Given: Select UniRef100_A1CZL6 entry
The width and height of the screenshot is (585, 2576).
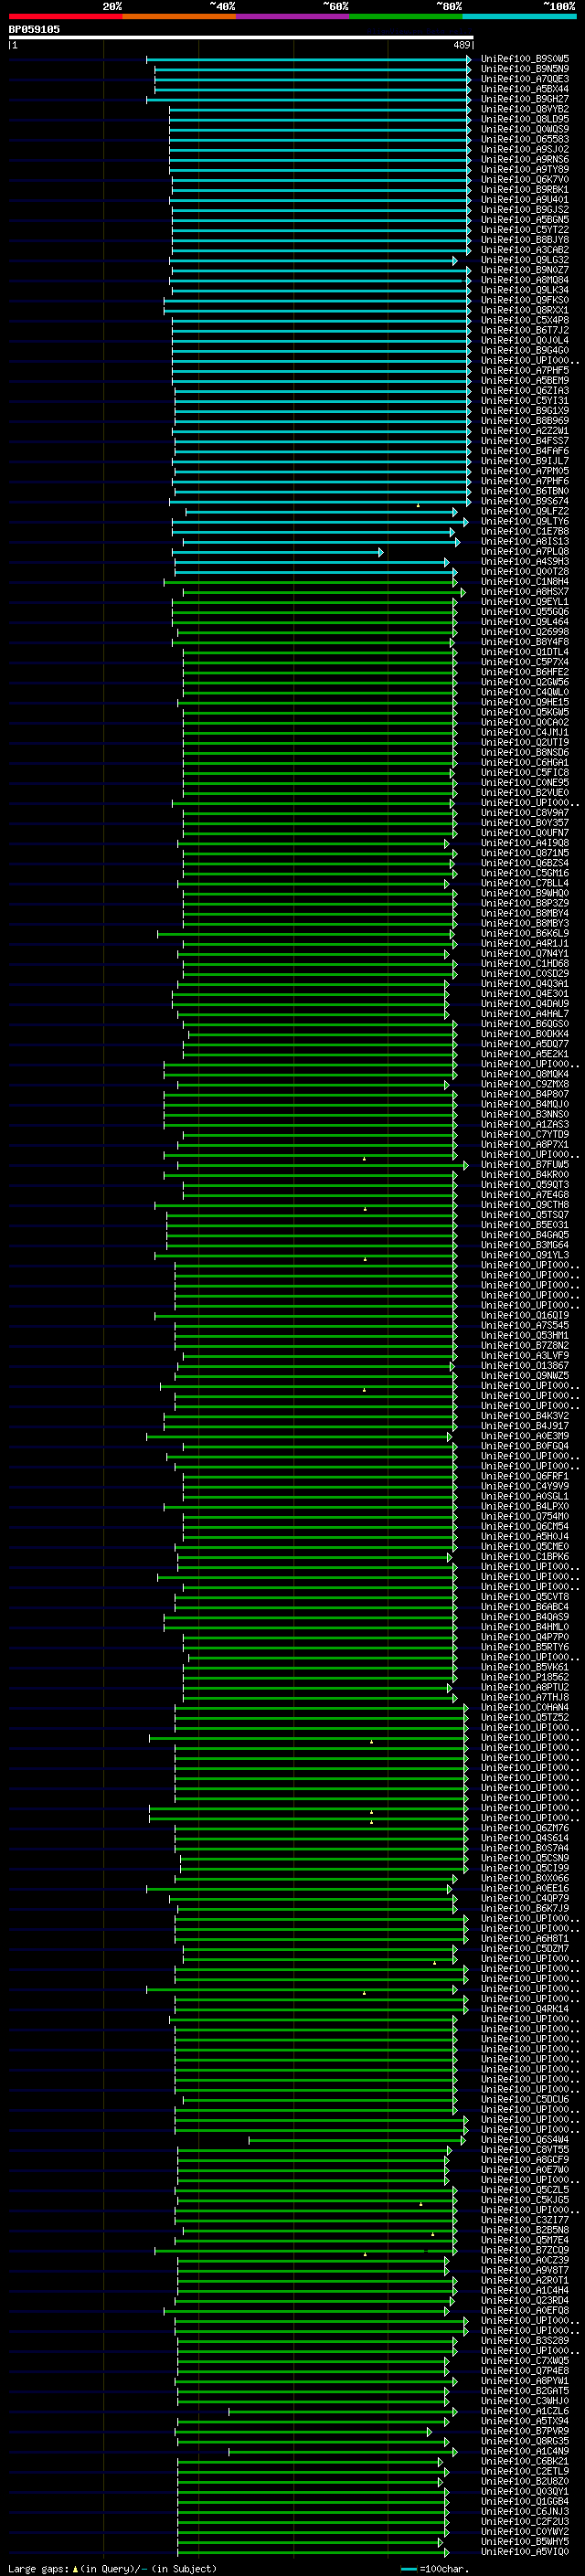Looking at the screenshot, I should coord(524,2411).
